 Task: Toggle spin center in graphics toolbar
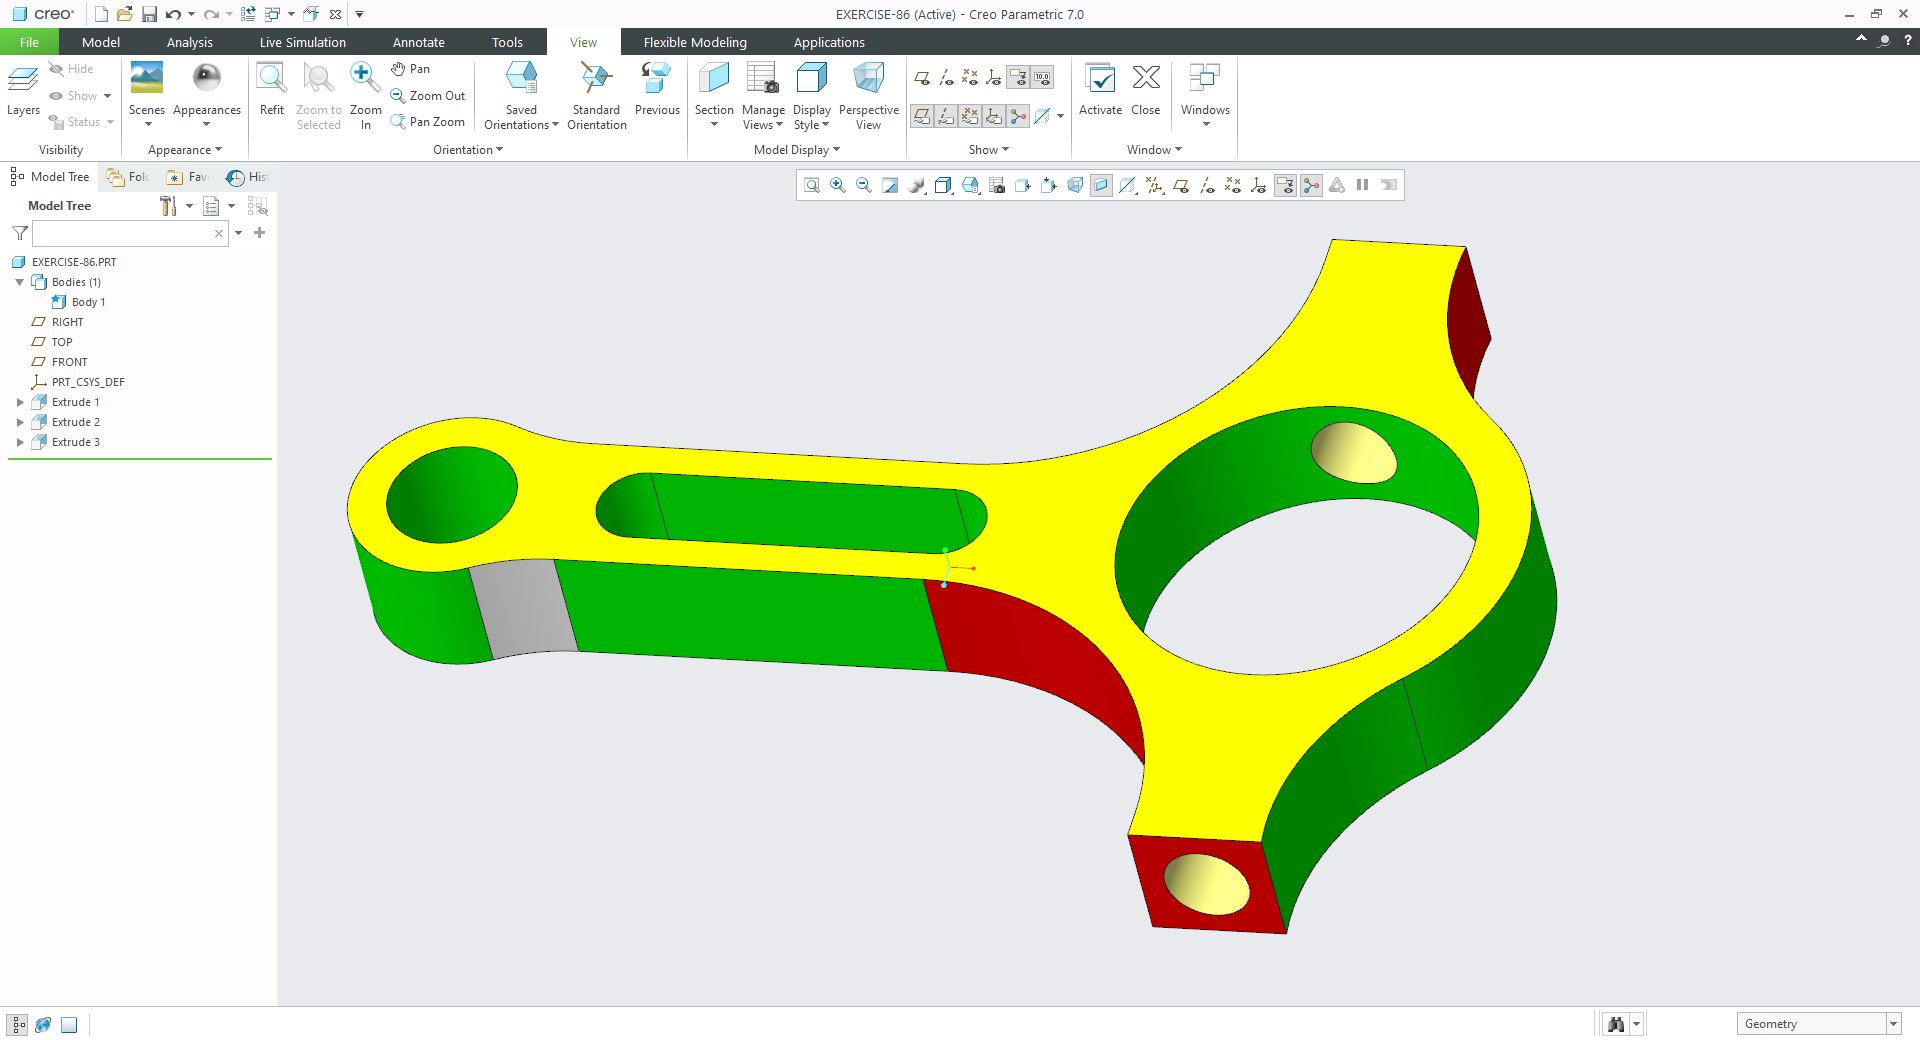pyautogui.click(x=1311, y=185)
